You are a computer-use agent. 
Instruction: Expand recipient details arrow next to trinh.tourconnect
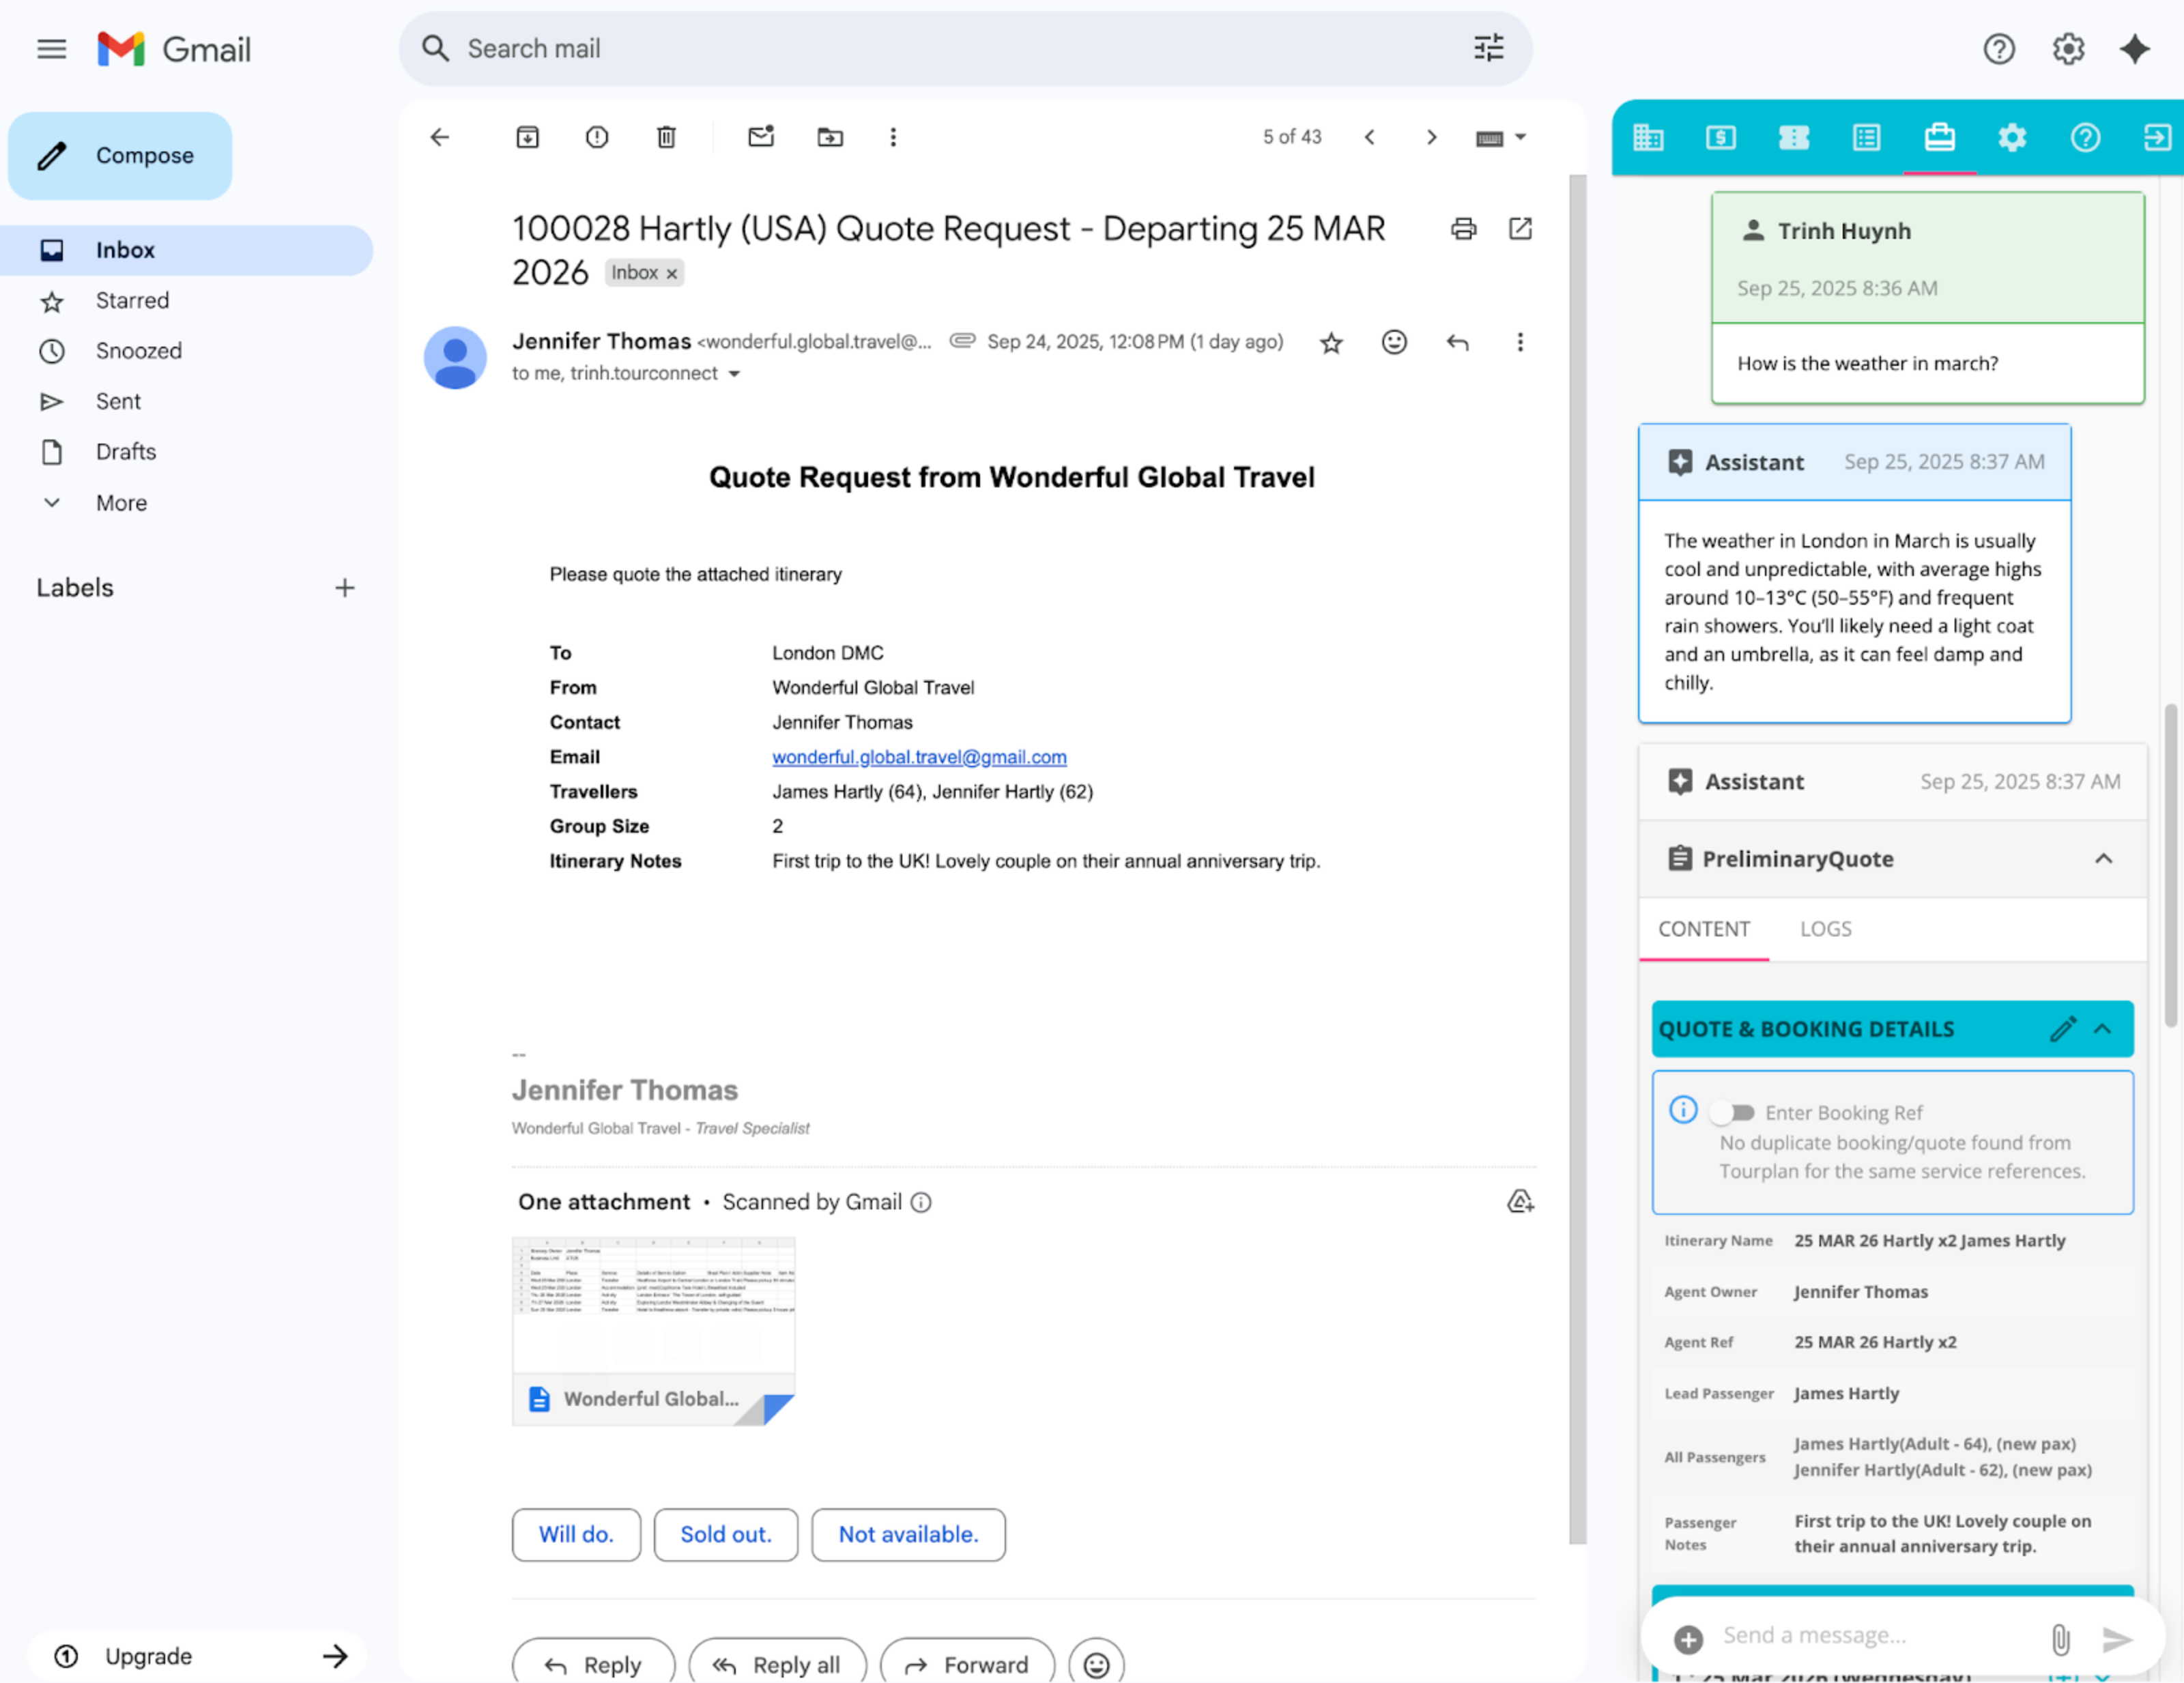tap(734, 374)
